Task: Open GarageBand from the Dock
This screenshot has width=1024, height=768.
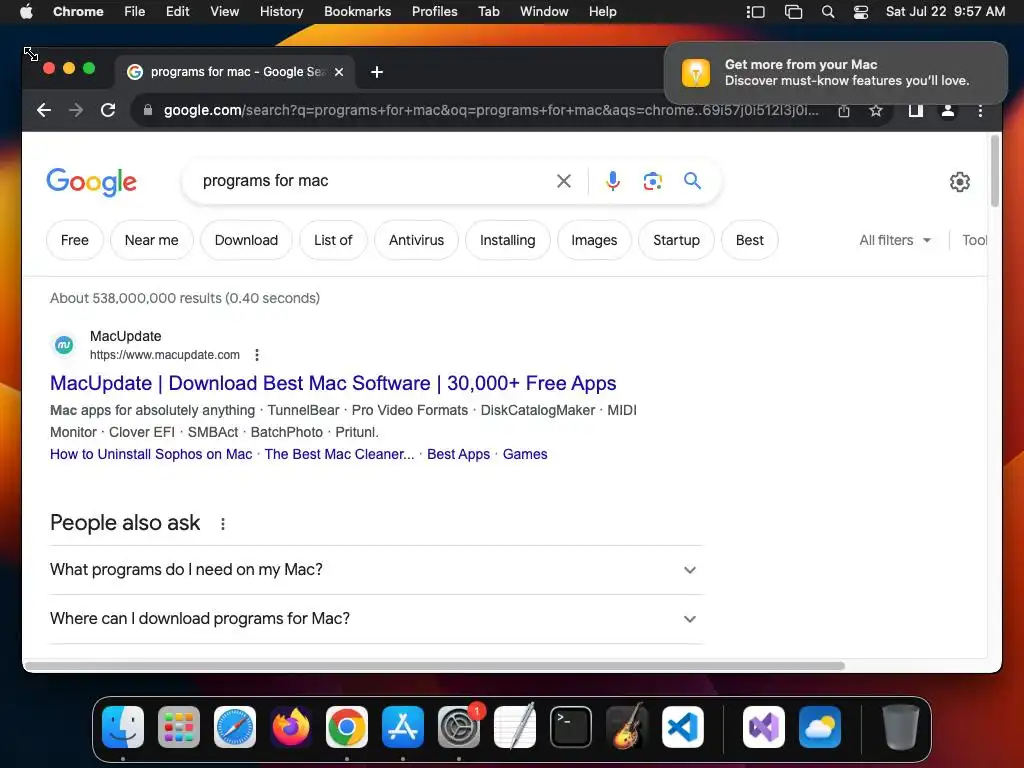Action: (x=627, y=727)
